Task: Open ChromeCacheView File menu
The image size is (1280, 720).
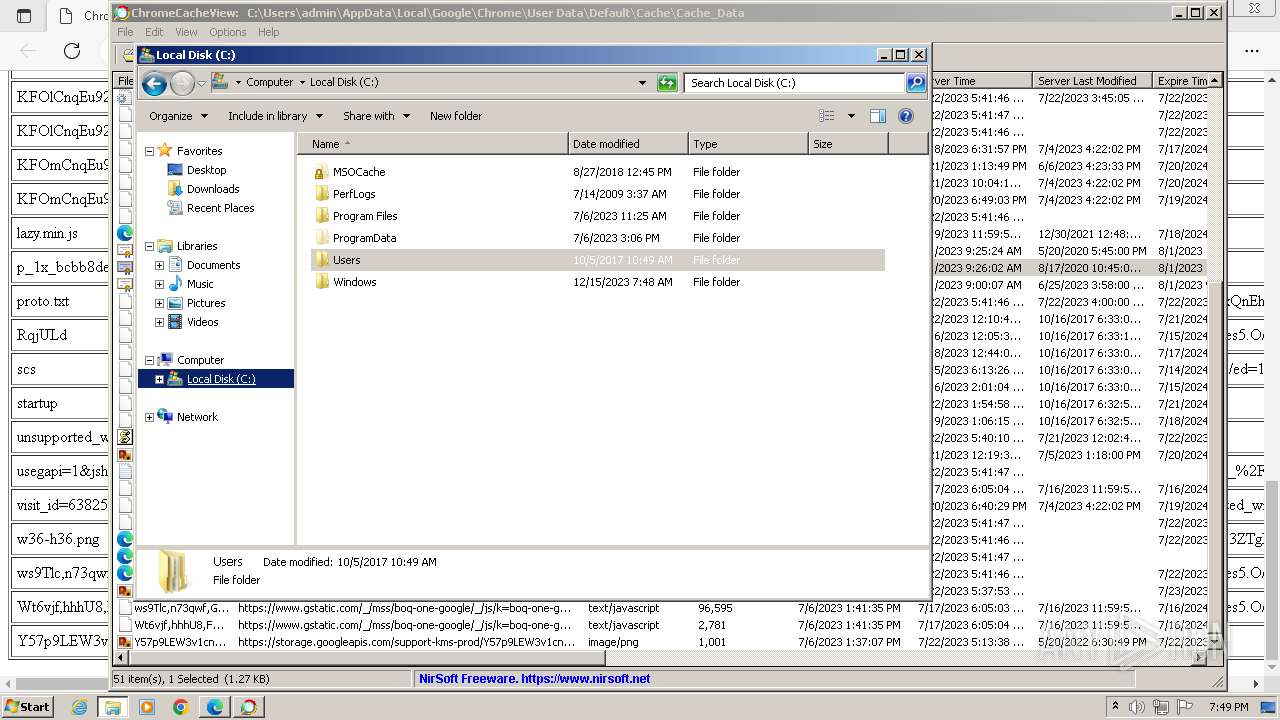Action: click(125, 32)
